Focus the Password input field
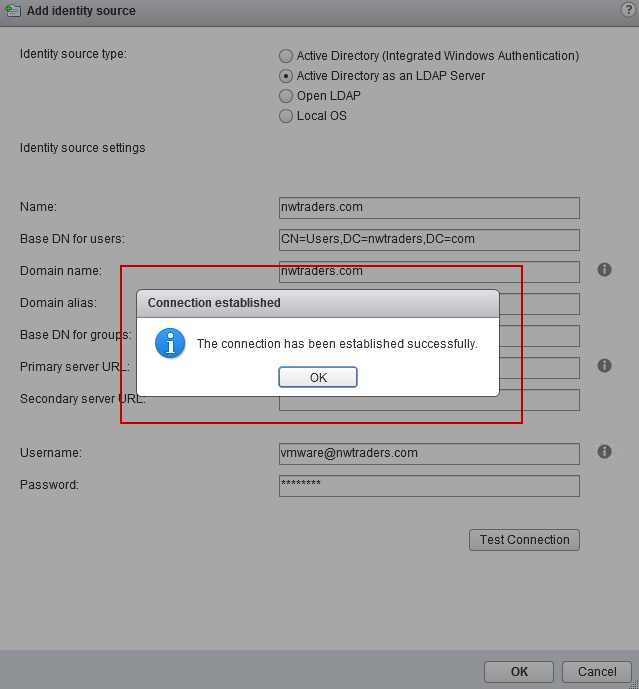Screen dimensions: 639x689 [x=429, y=486]
